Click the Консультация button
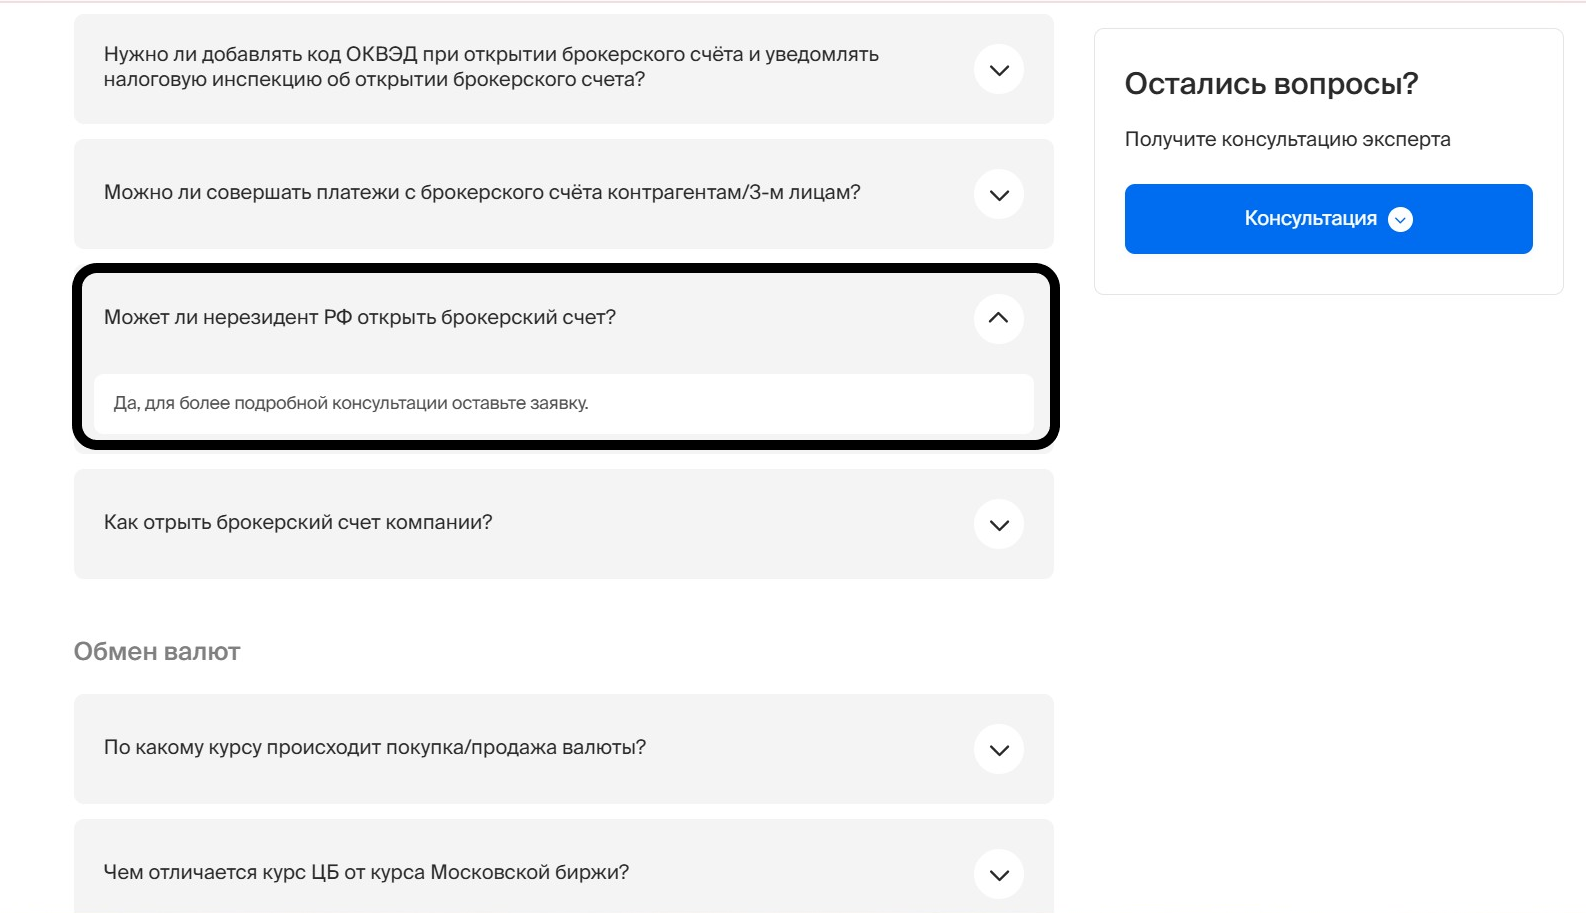The height and width of the screenshot is (913, 1586). pos(1328,218)
